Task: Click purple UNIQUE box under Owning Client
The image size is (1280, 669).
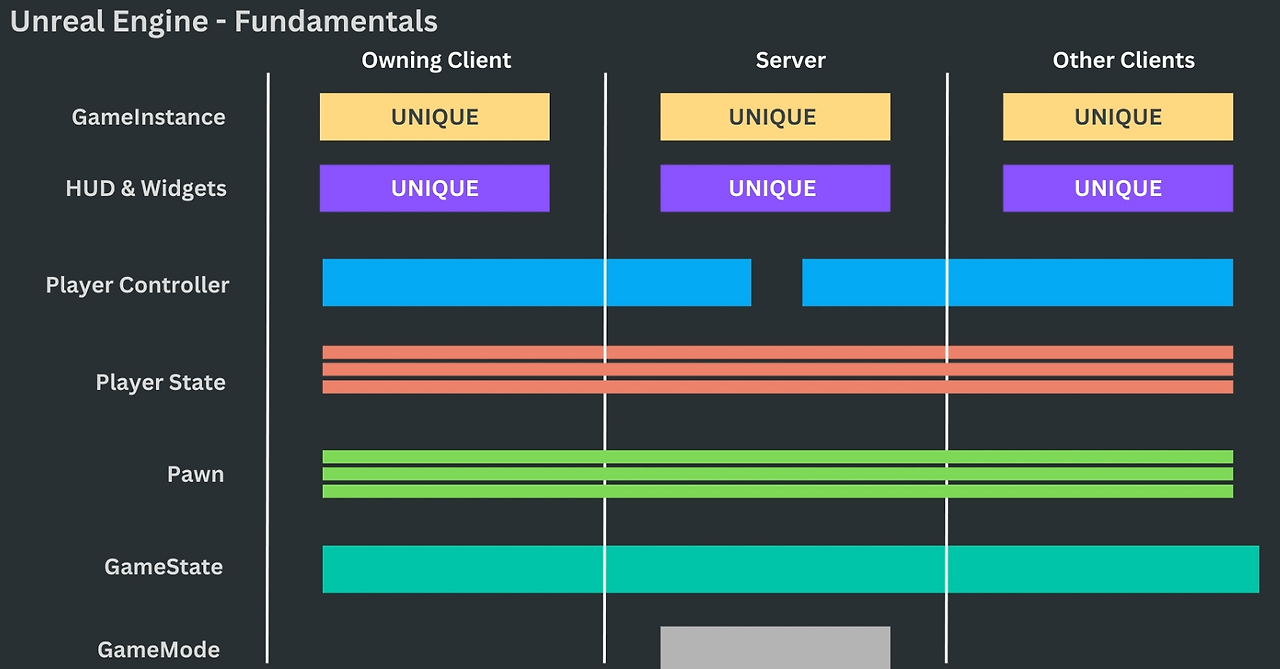Action: coord(435,188)
